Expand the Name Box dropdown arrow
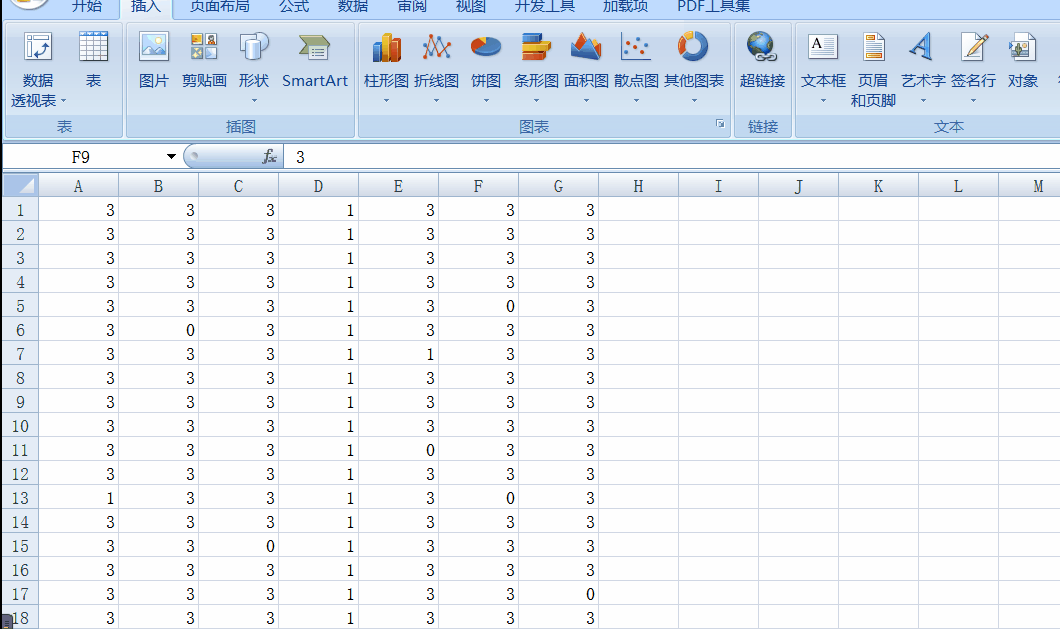 point(171,157)
